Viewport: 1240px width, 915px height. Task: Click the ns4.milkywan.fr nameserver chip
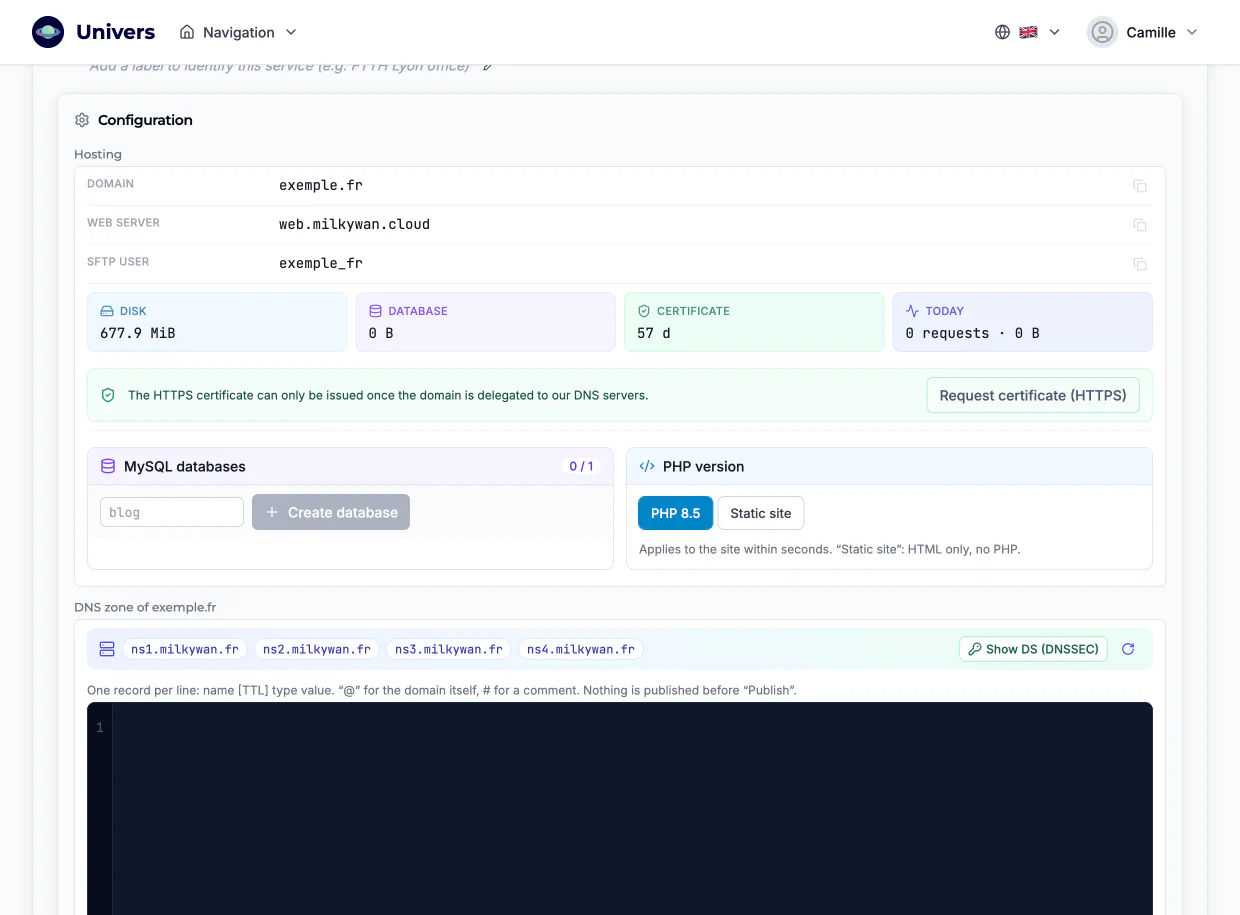581,649
